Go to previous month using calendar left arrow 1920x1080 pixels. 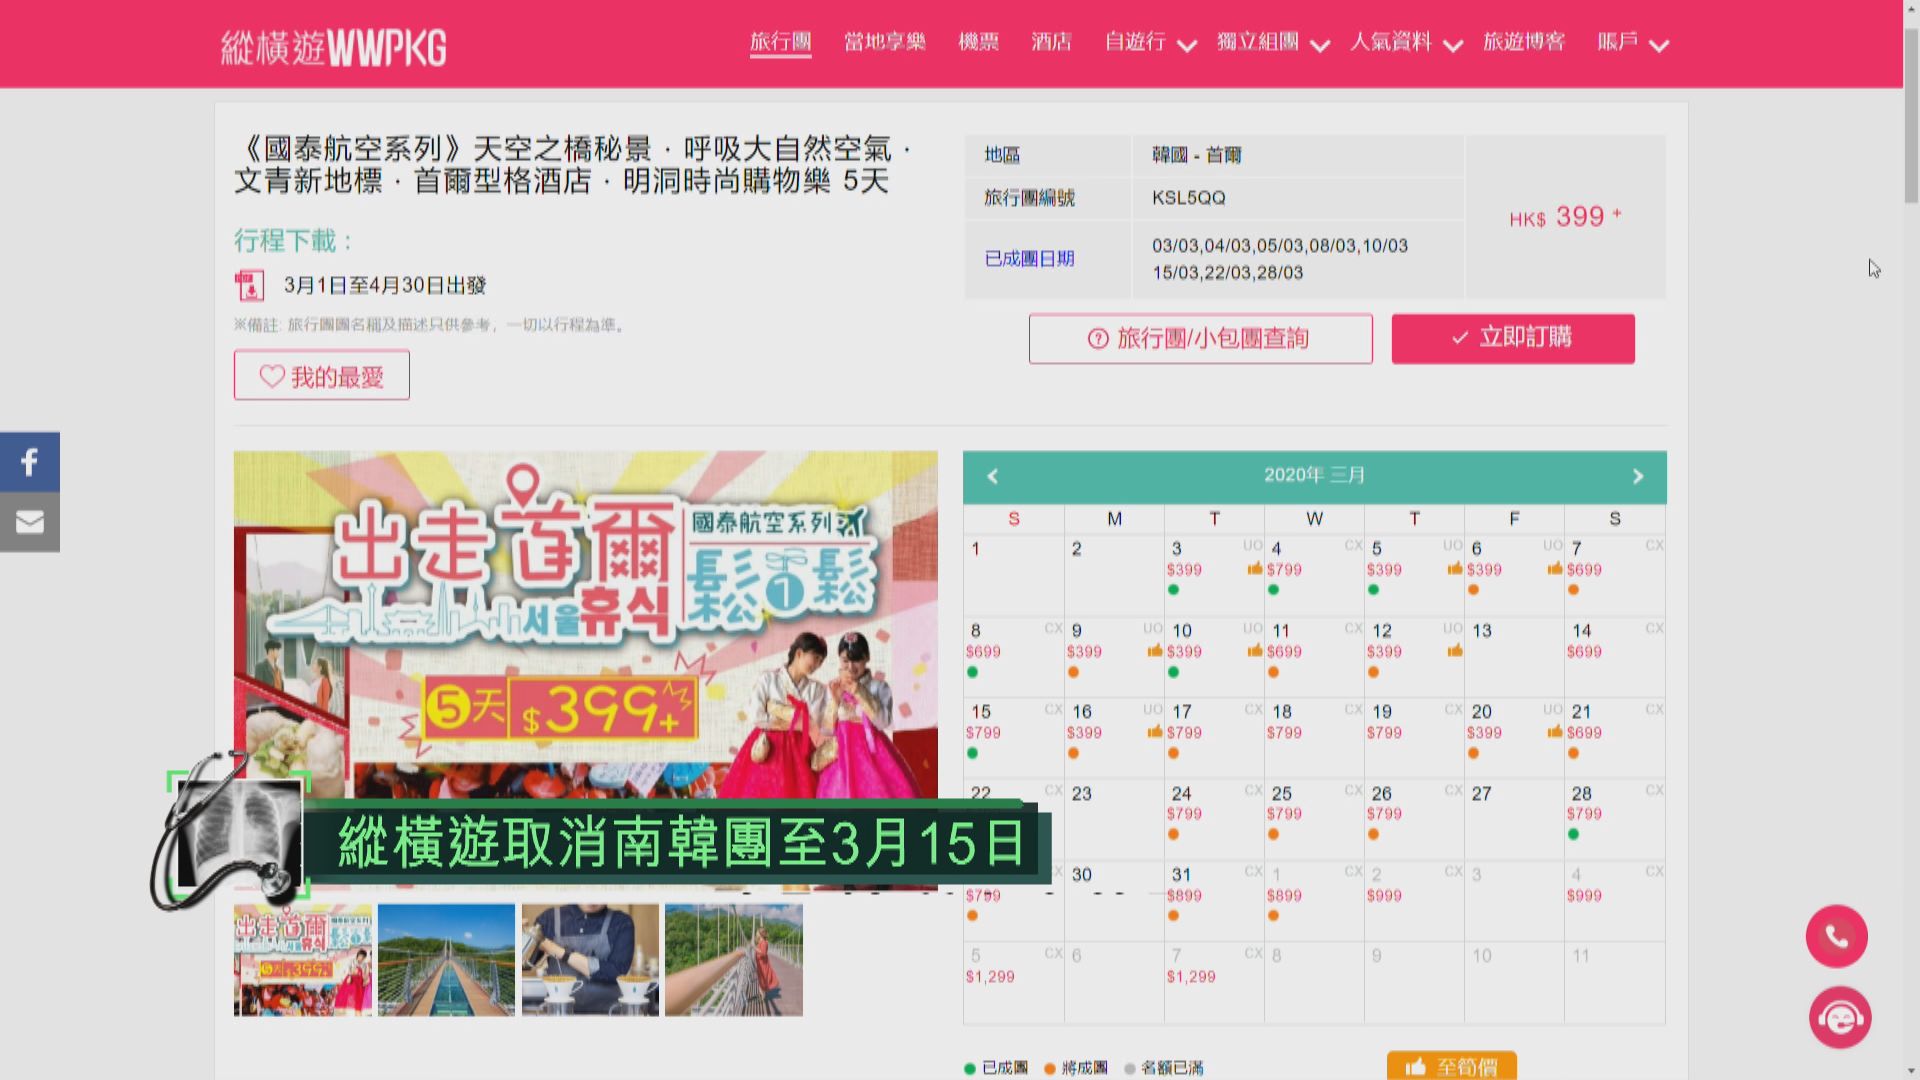pos(992,477)
